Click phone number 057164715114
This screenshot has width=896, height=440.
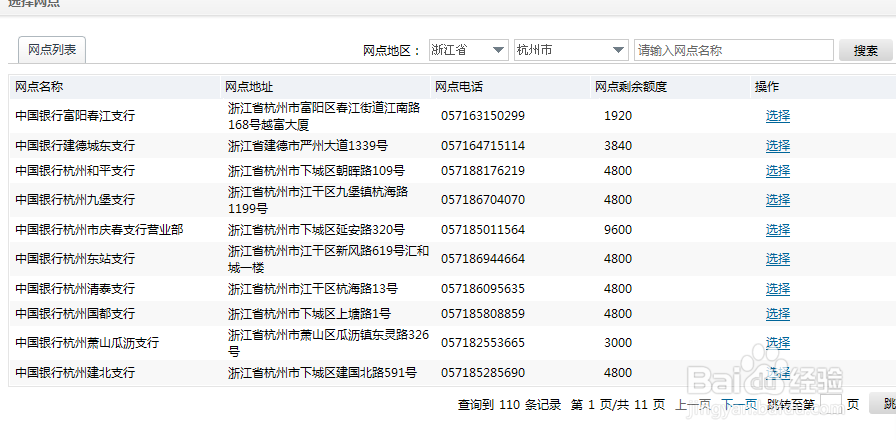483,146
